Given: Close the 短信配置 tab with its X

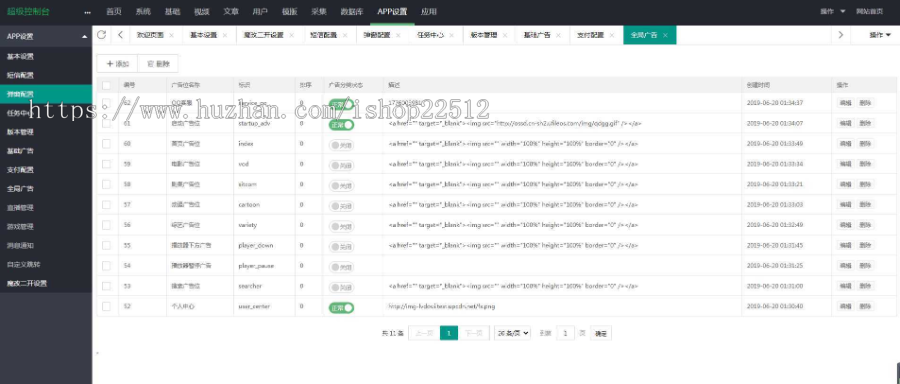Looking at the screenshot, I should 344,35.
